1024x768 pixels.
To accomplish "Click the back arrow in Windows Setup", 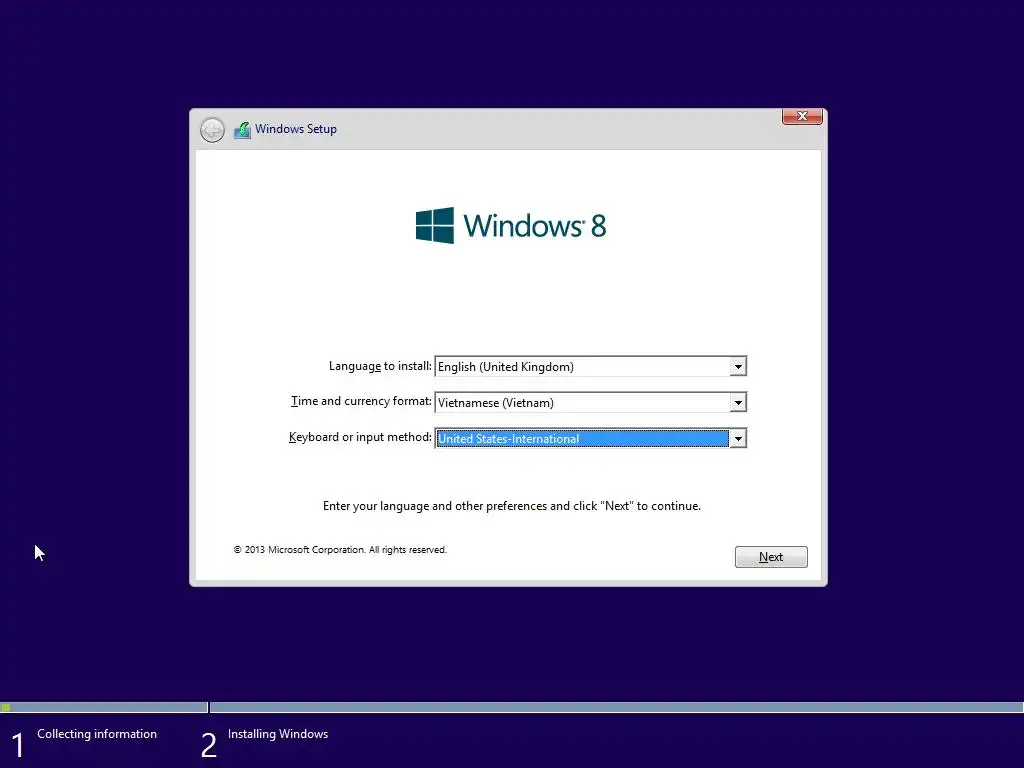I will coord(212,130).
